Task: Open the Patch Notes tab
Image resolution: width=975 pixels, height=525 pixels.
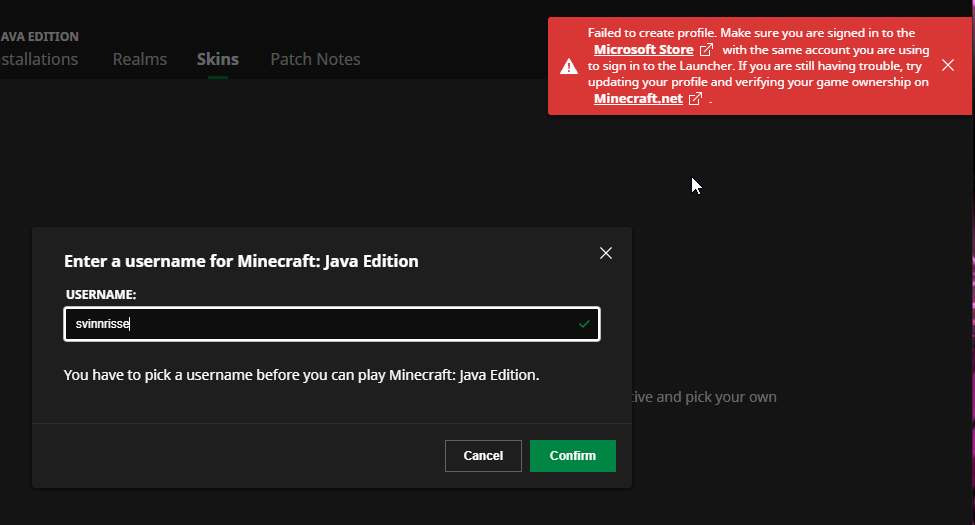Action: [315, 59]
